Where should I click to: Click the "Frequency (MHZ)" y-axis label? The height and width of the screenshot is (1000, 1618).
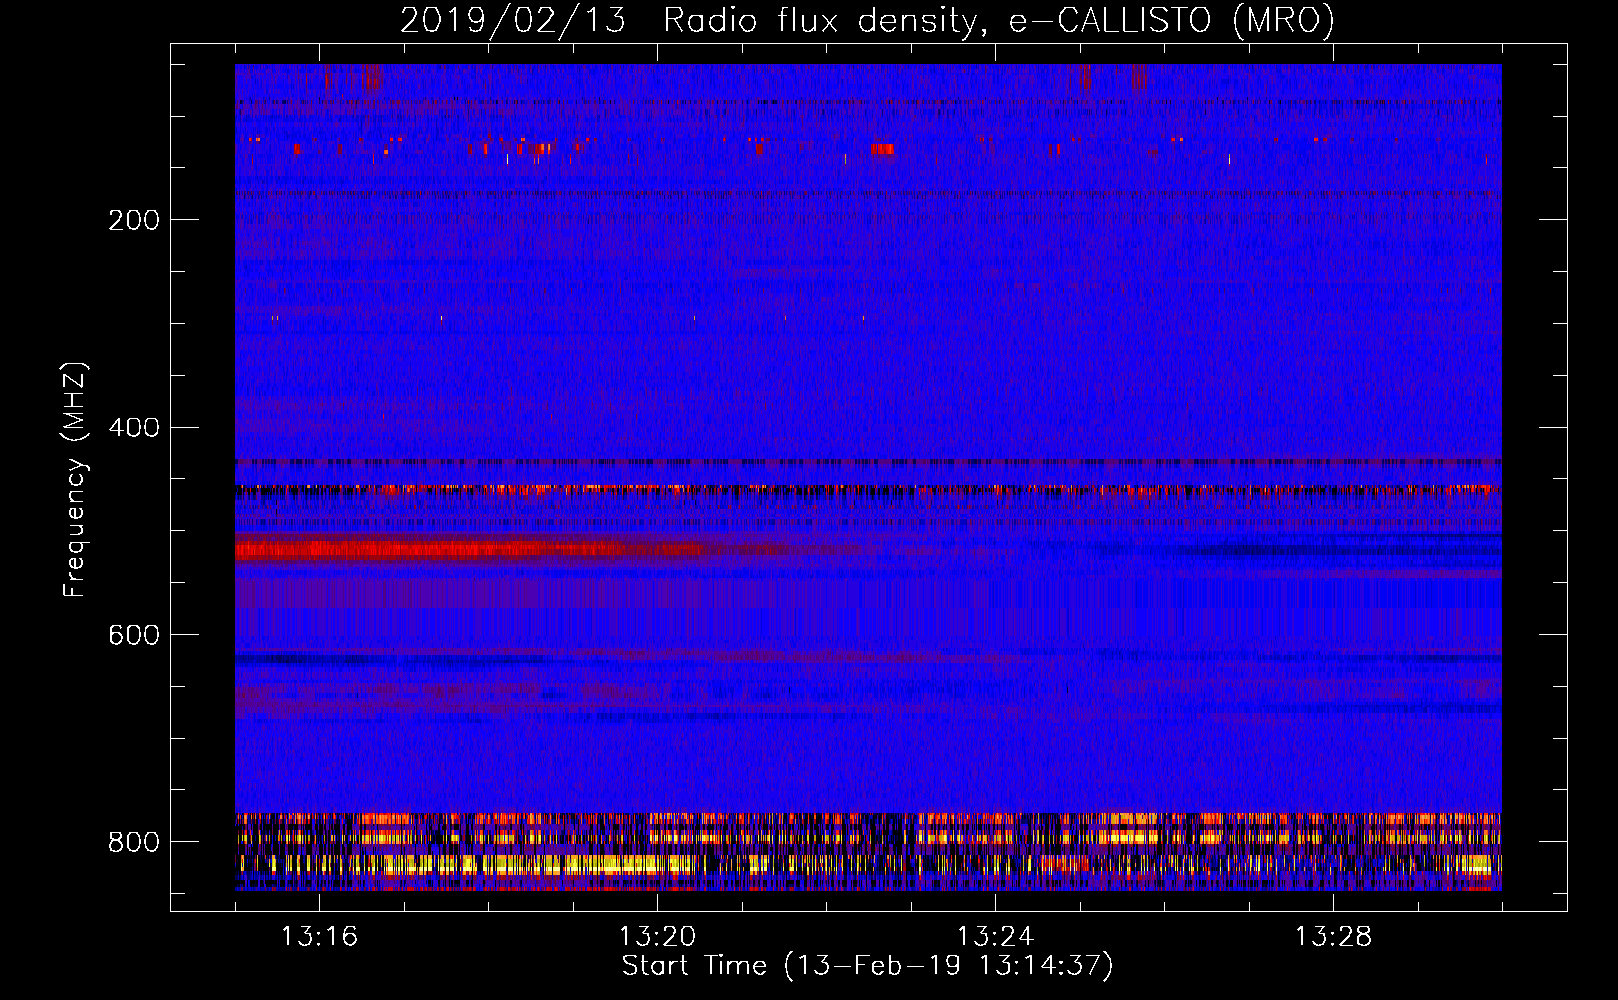75,479
